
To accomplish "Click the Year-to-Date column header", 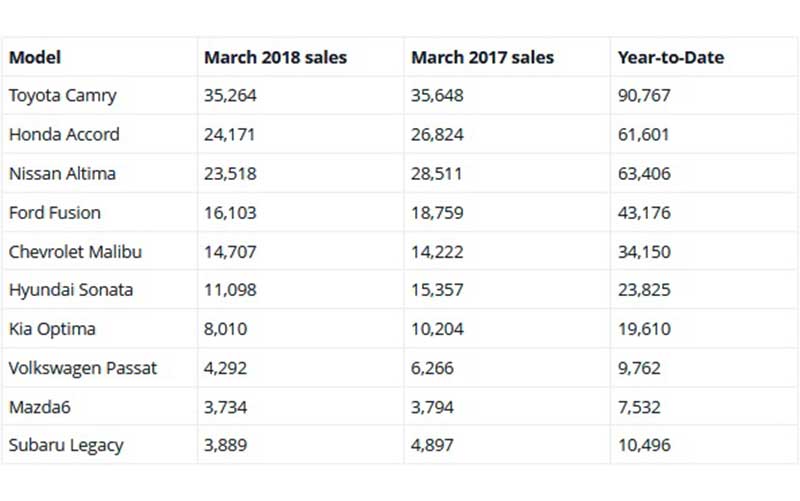I will [670, 58].
